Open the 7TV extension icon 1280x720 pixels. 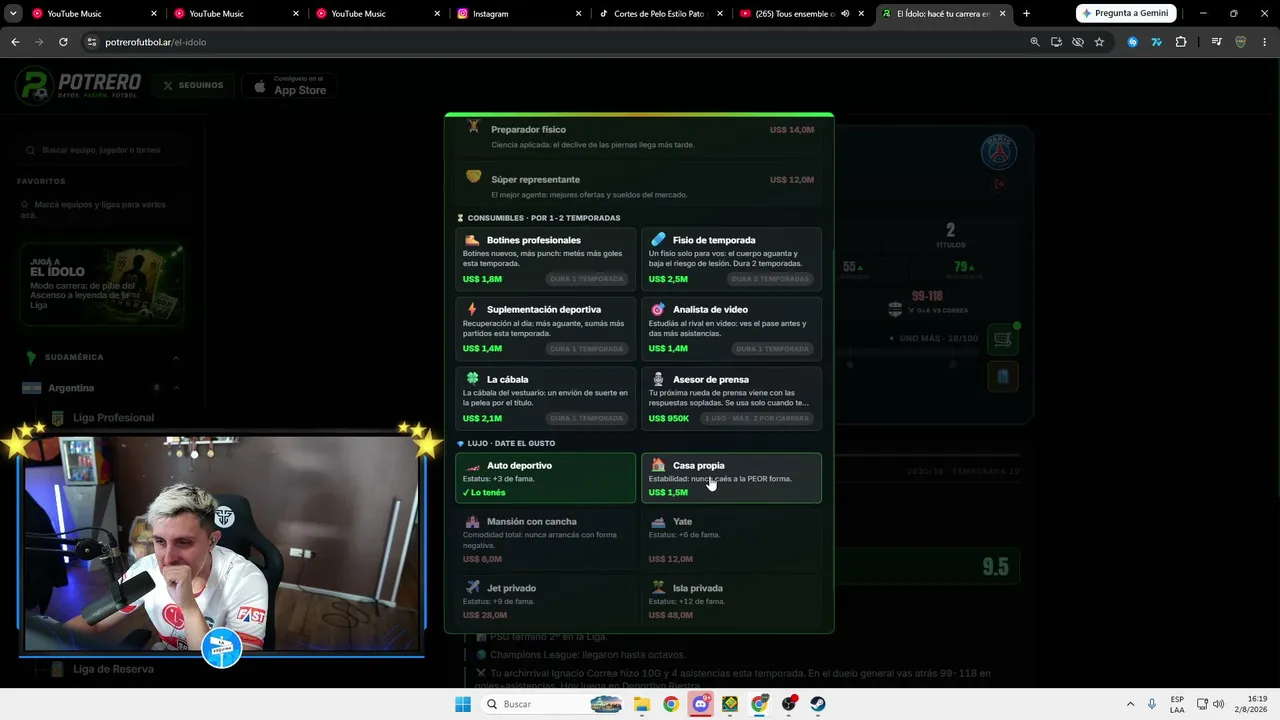(1157, 42)
